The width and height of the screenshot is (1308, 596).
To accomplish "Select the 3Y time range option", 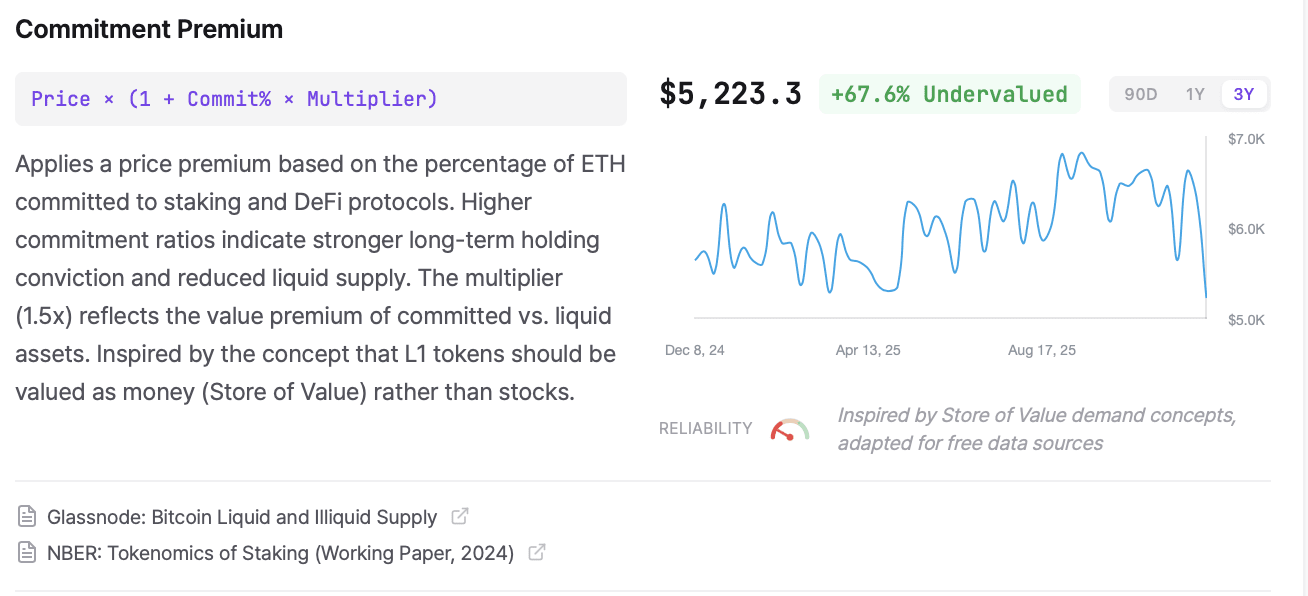I will (x=1244, y=95).
